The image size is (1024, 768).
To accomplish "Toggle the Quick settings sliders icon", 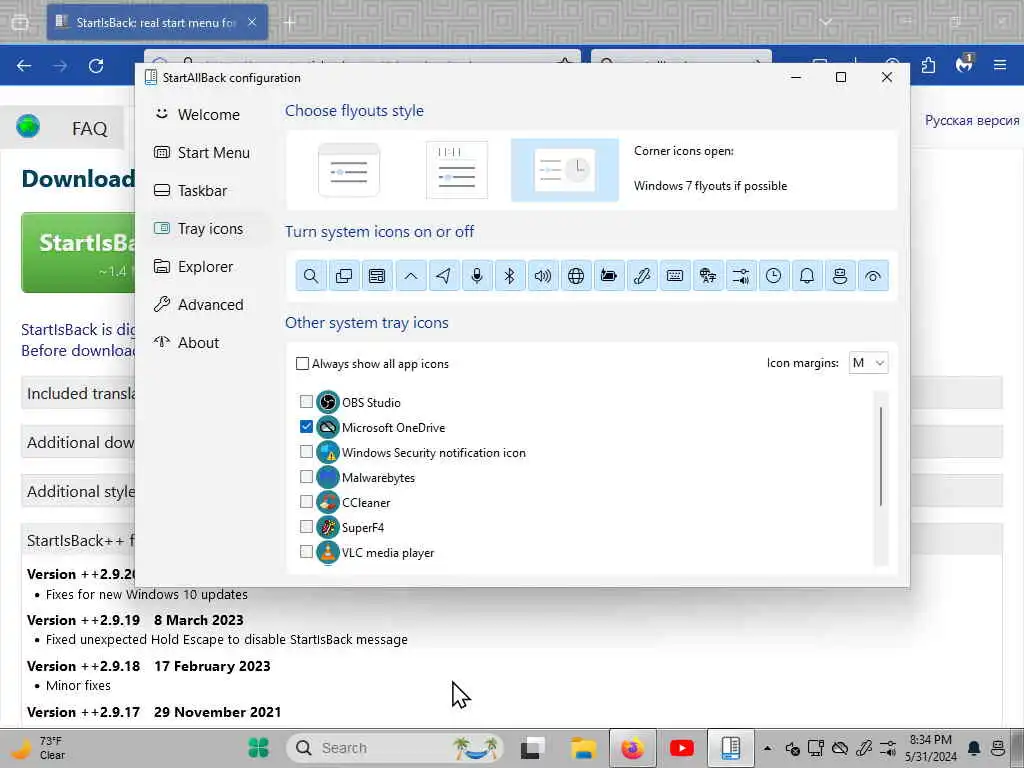I will click(x=741, y=276).
